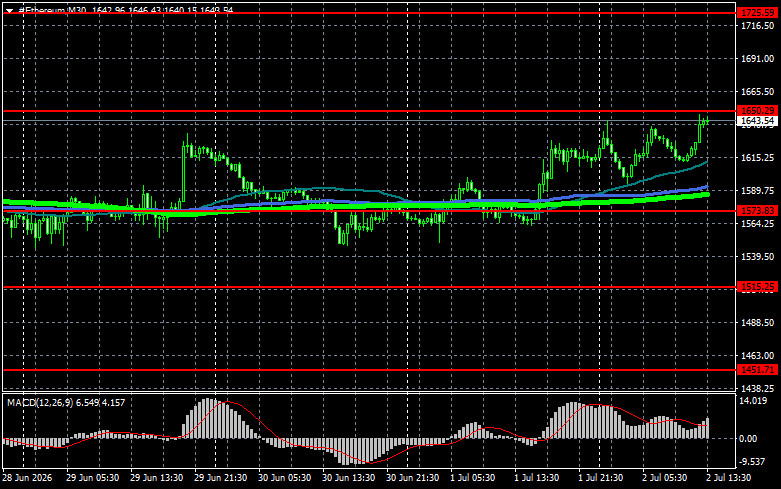The width and height of the screenshot is (781, 489).
Task: Click the current price label 1643.54
Action: pyautogui.click(x=757, y=121)
